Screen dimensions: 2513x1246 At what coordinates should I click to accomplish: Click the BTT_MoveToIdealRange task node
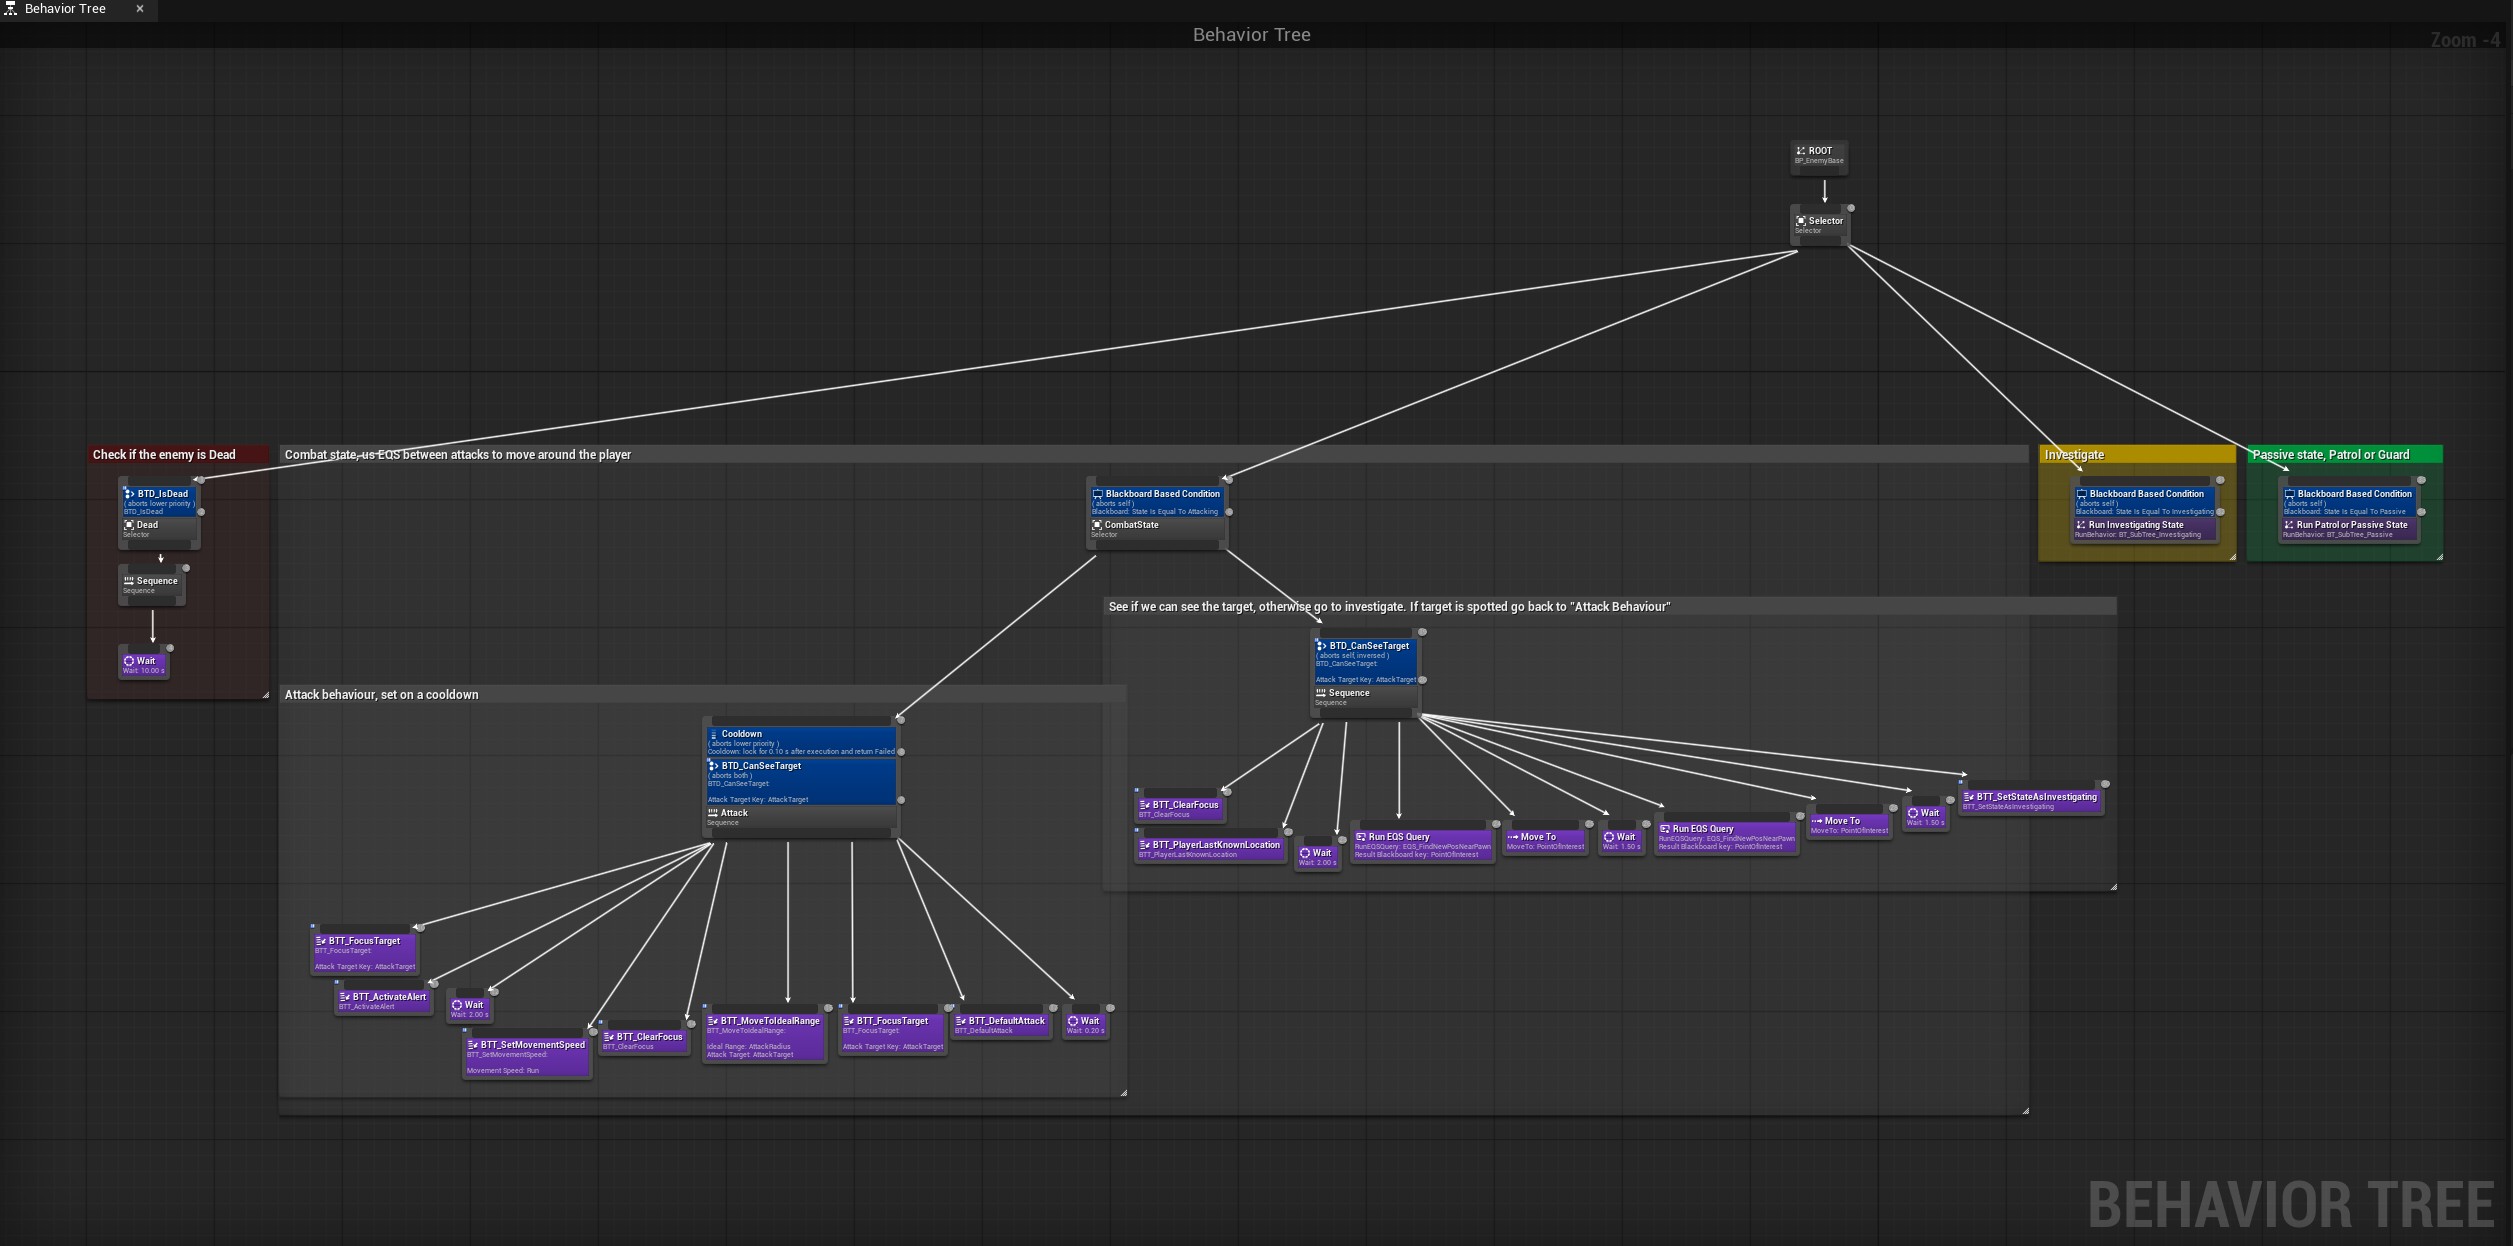point(764,1036)
